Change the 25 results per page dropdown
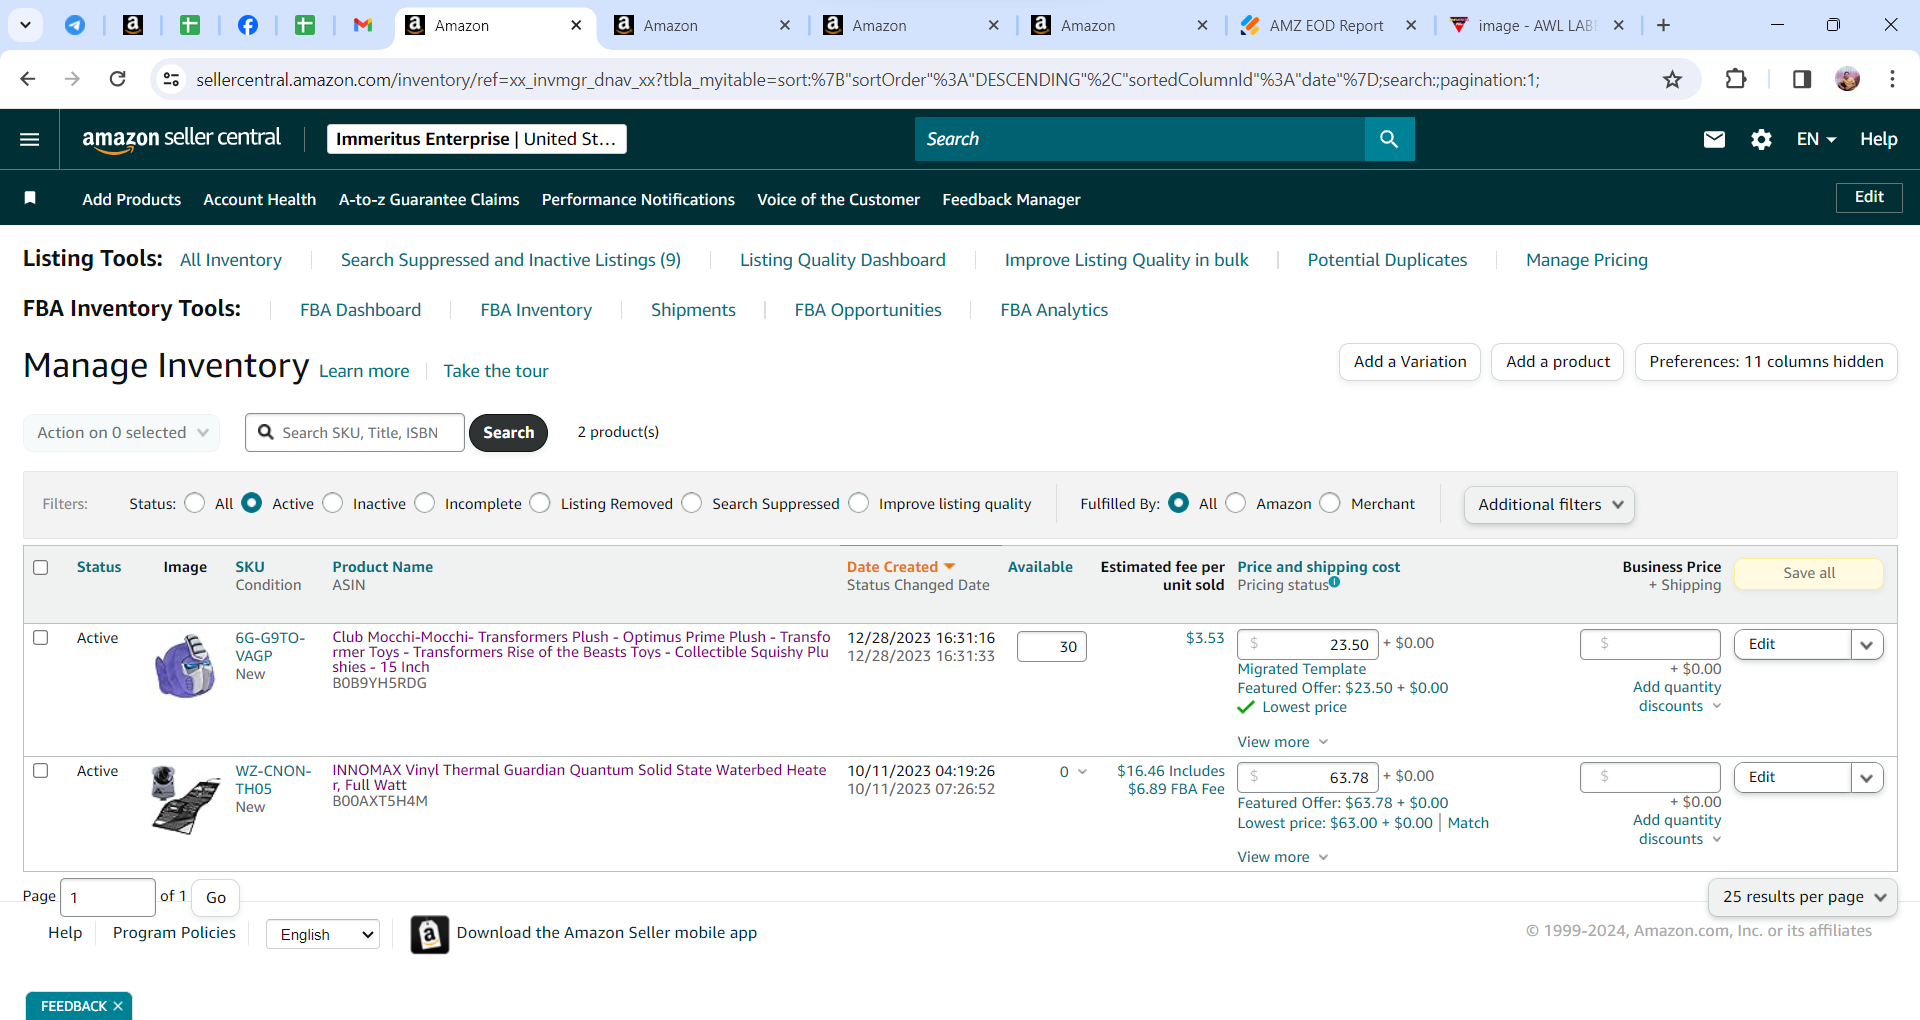Image resolution: width=1920 pixels, height=1020 pixels. tap(1802, 897)
